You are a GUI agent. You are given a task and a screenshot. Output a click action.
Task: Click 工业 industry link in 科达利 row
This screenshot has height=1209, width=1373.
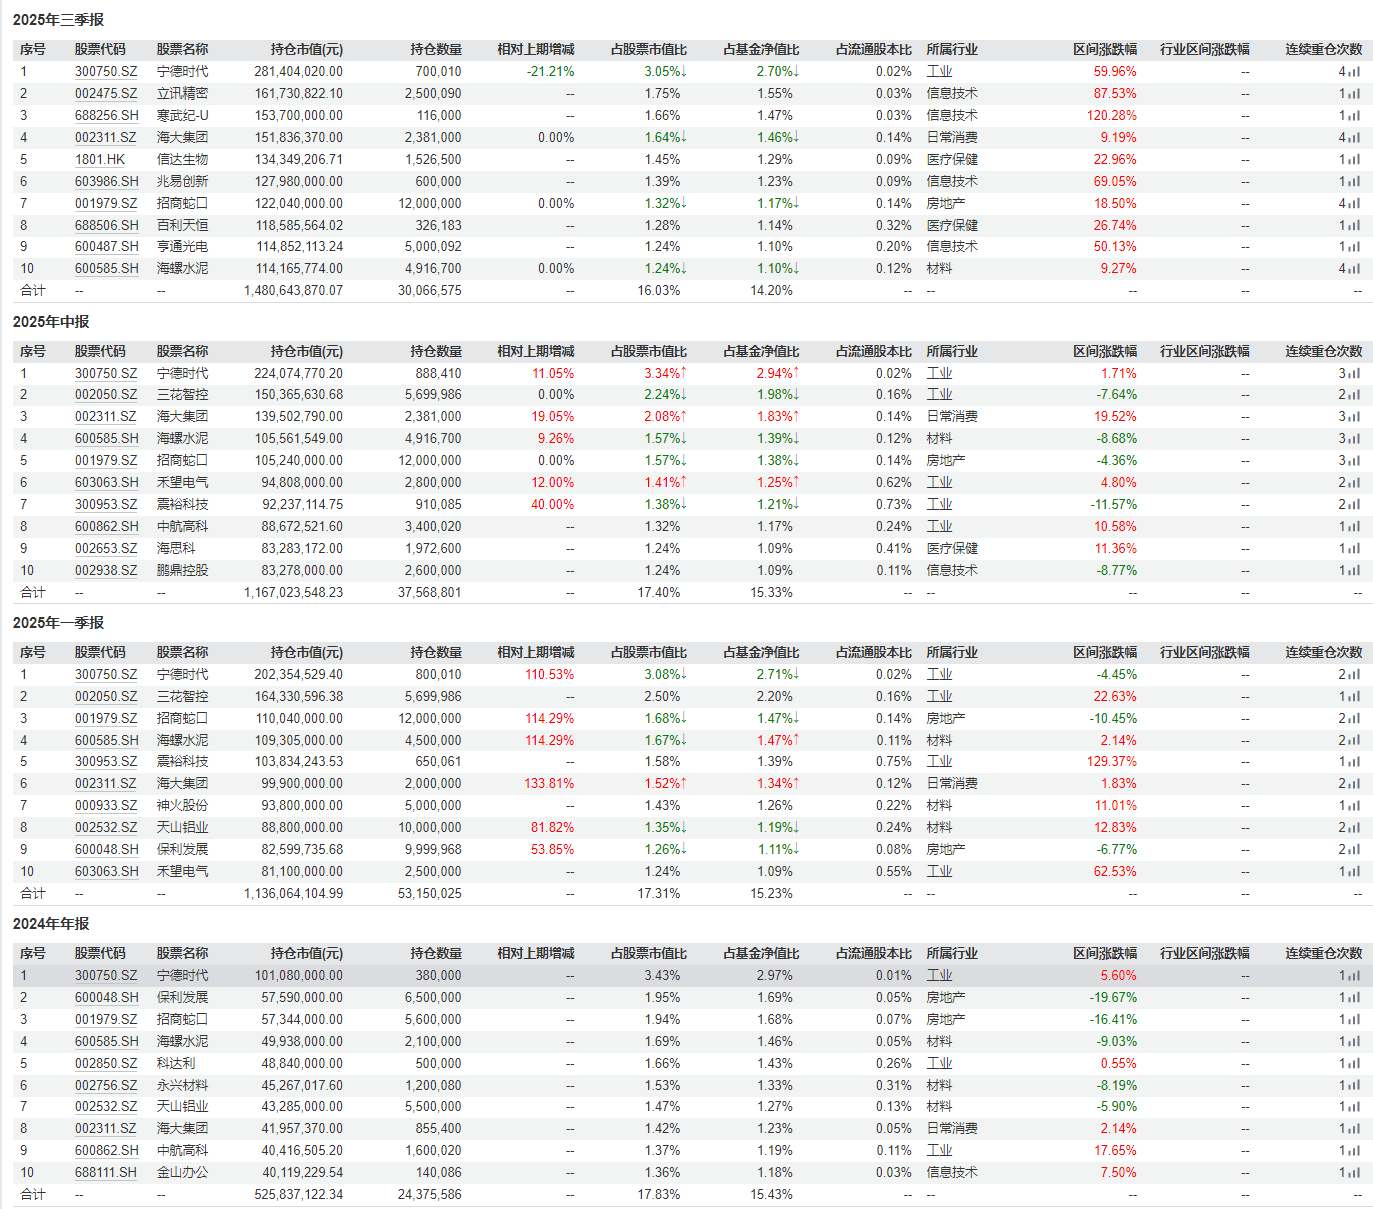tap(939, 1064)
